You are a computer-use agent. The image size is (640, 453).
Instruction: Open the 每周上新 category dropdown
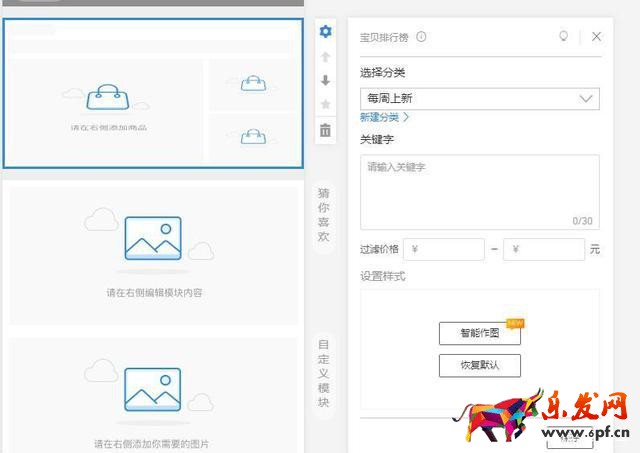pos(479,99)
